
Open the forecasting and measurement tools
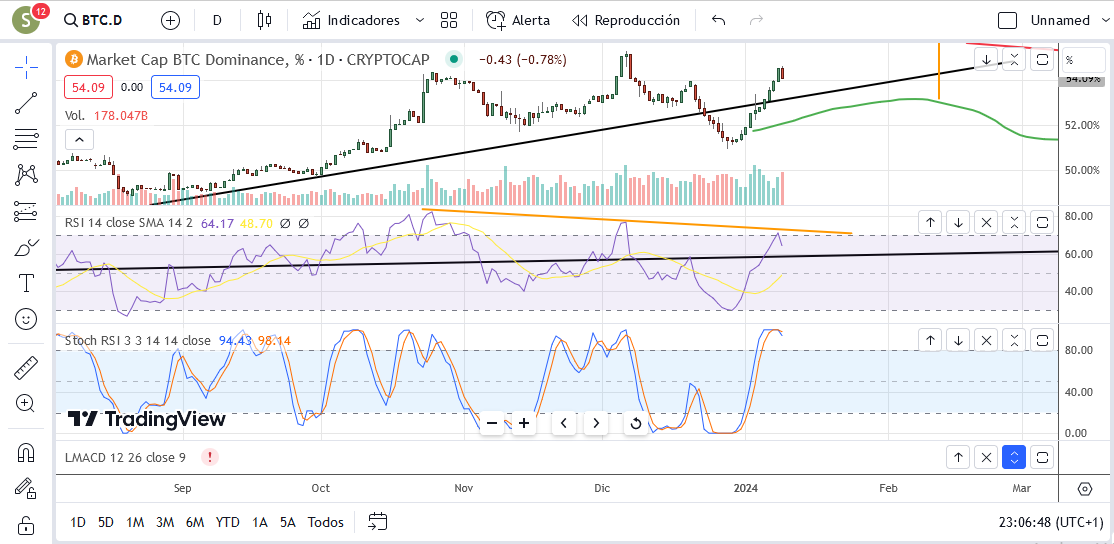point(26,211)
